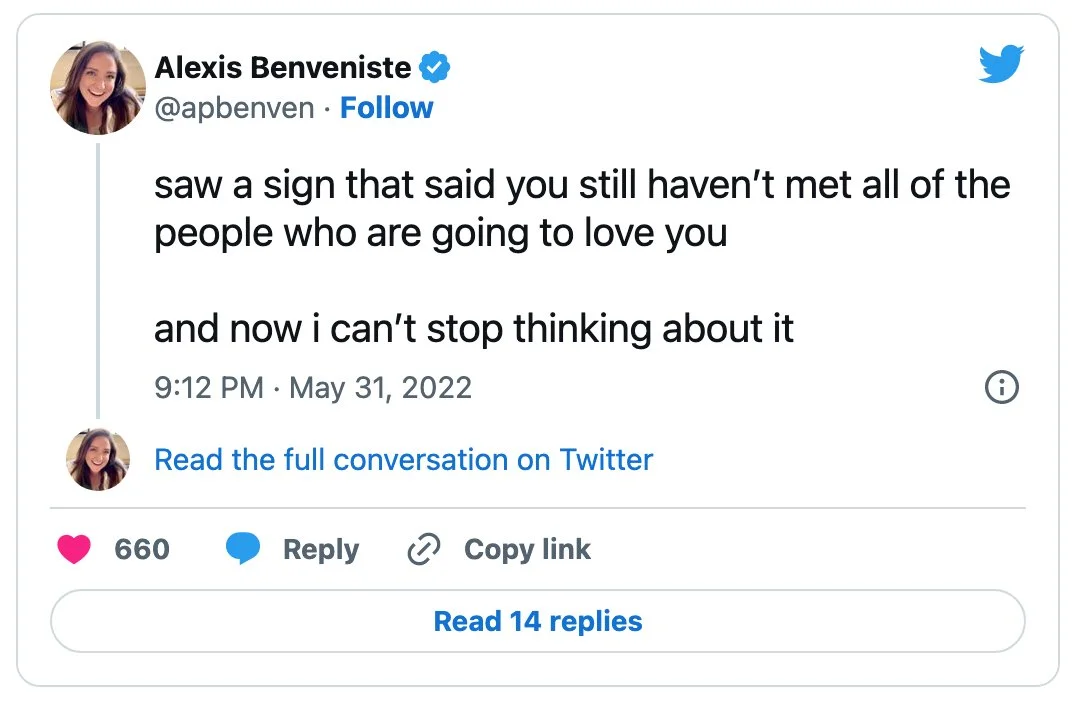Click the blue verified badge

tap(434, 68)
